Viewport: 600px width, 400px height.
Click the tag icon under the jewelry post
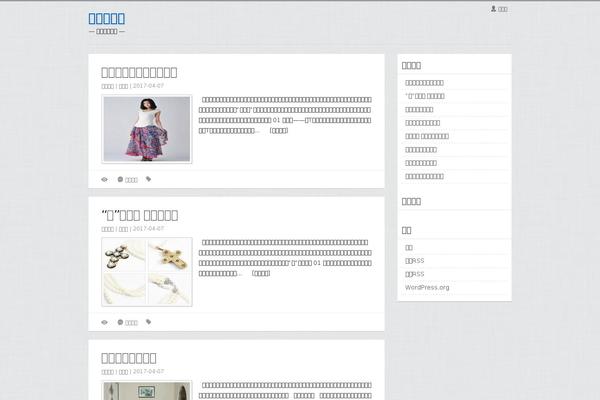click(x=148, y=322)
